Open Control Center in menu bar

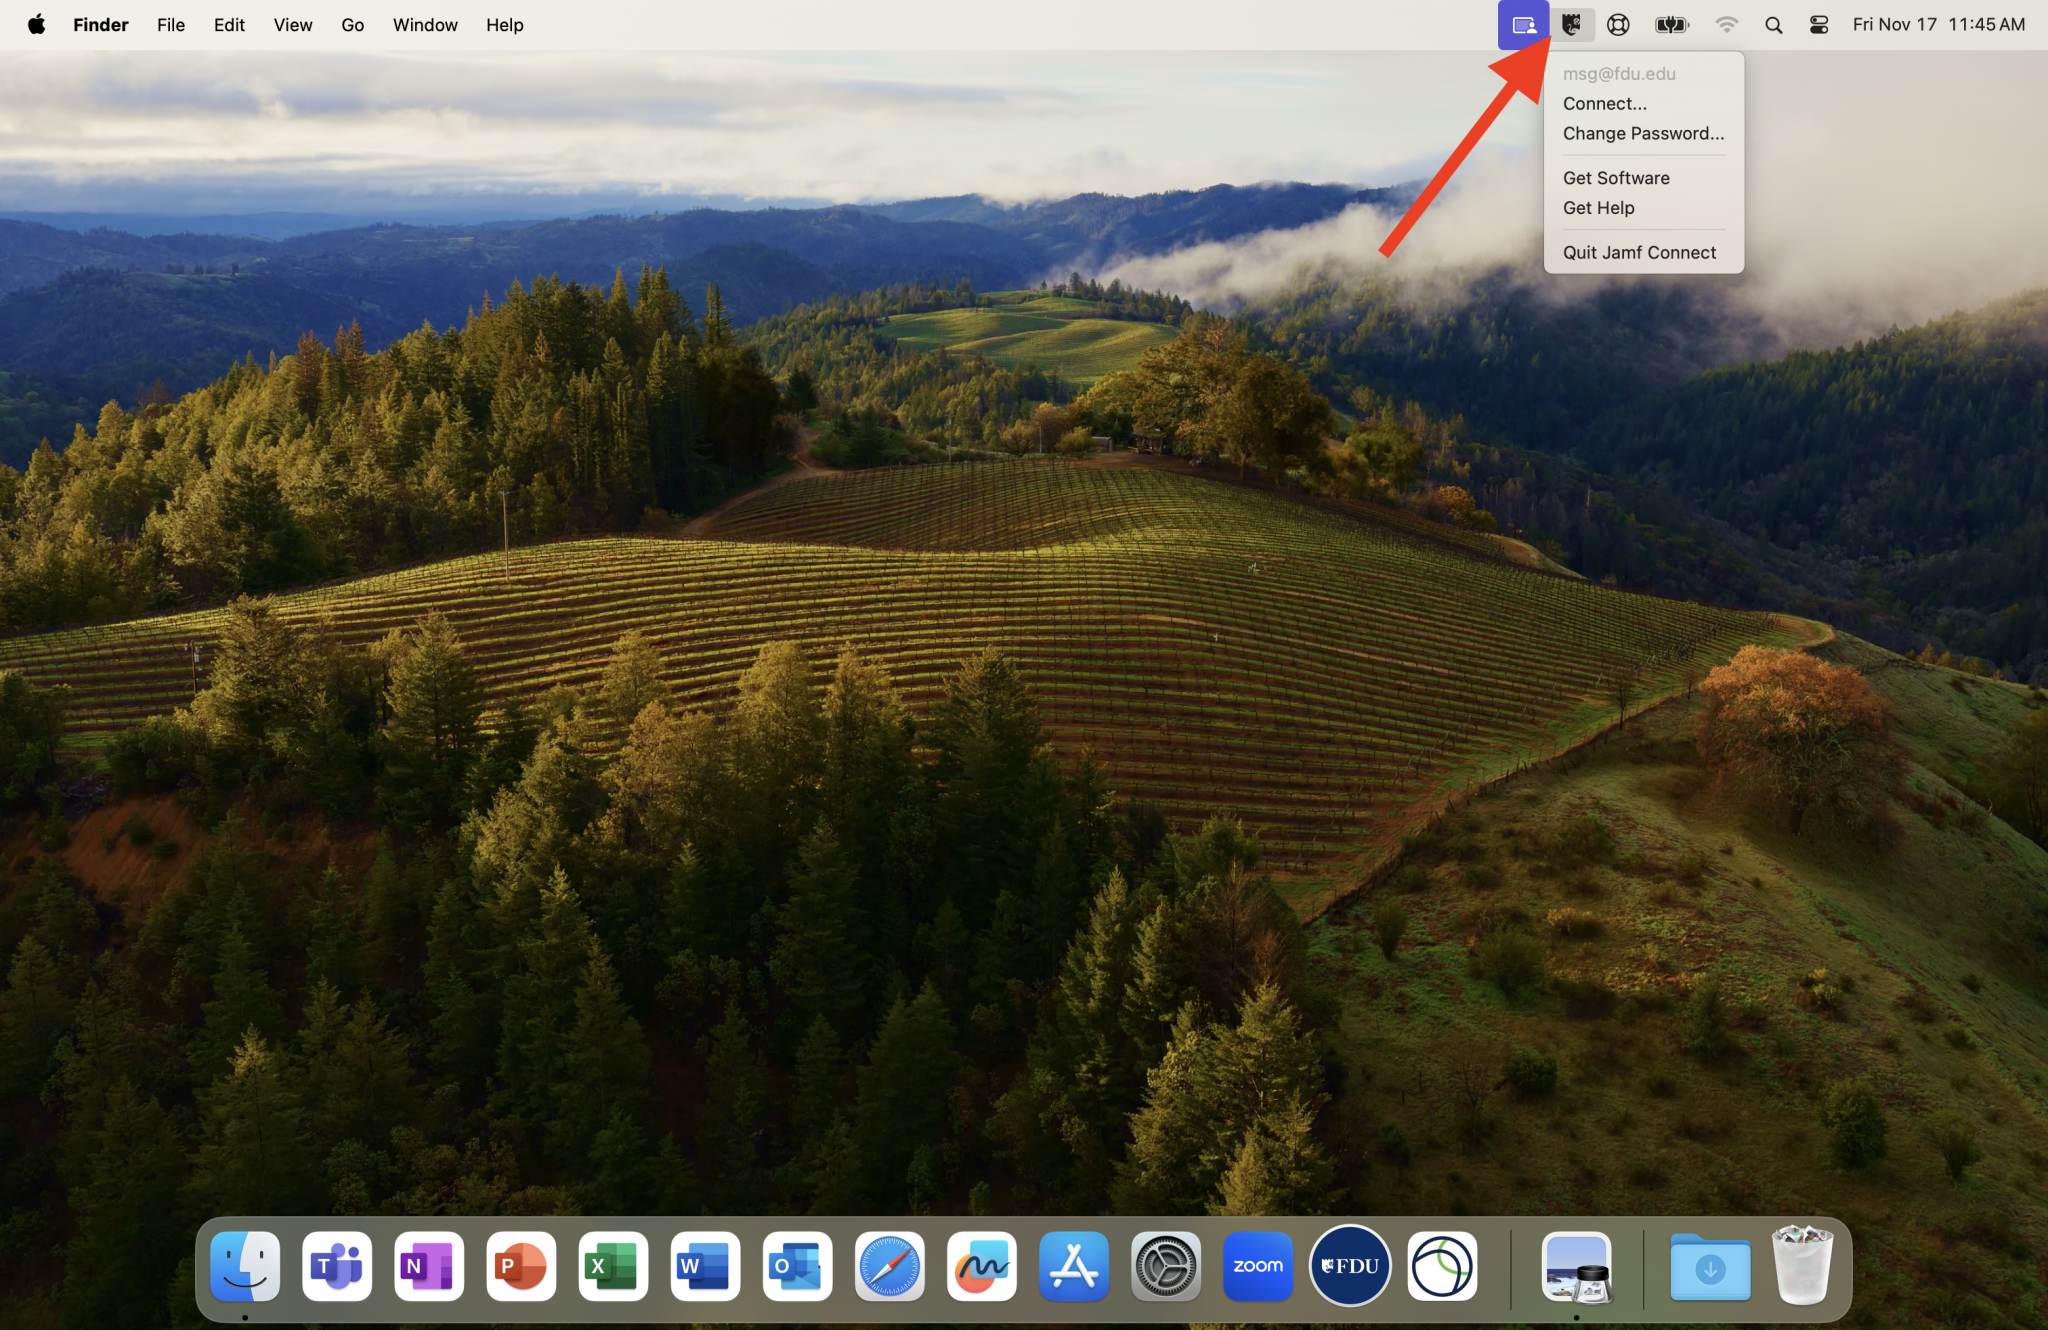point(1819,25)
